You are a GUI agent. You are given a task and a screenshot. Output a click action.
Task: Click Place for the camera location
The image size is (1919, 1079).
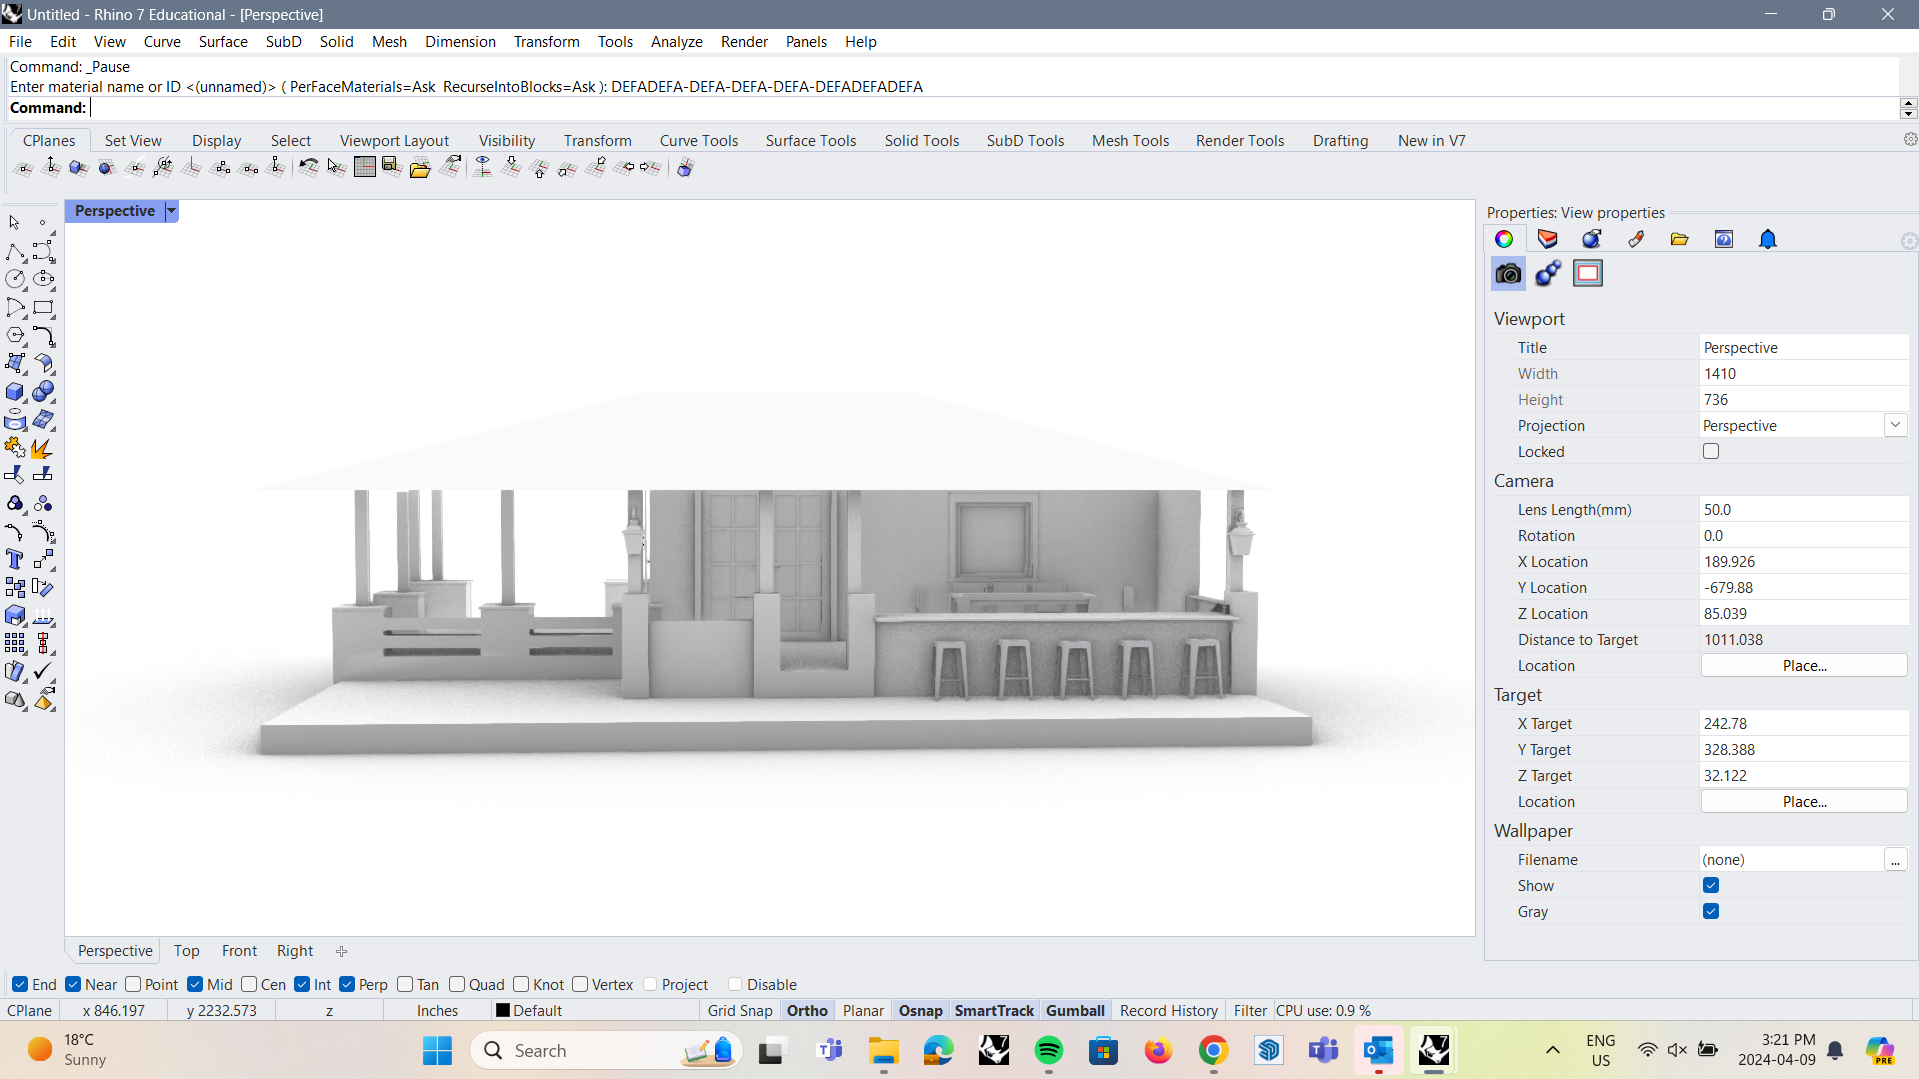click(x=1804, y=665)
